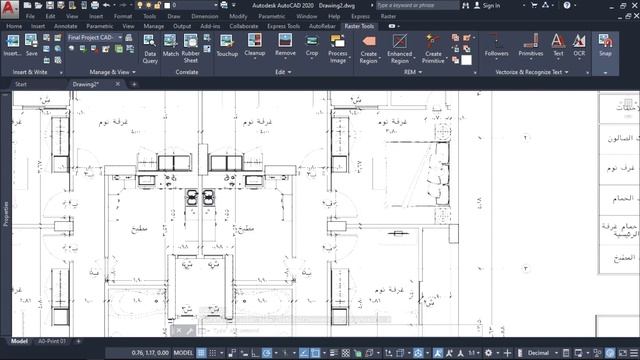Switch to the Express Tools ribbon tab
The height and width of the screenshot is (360, 640).
[283, 26]
